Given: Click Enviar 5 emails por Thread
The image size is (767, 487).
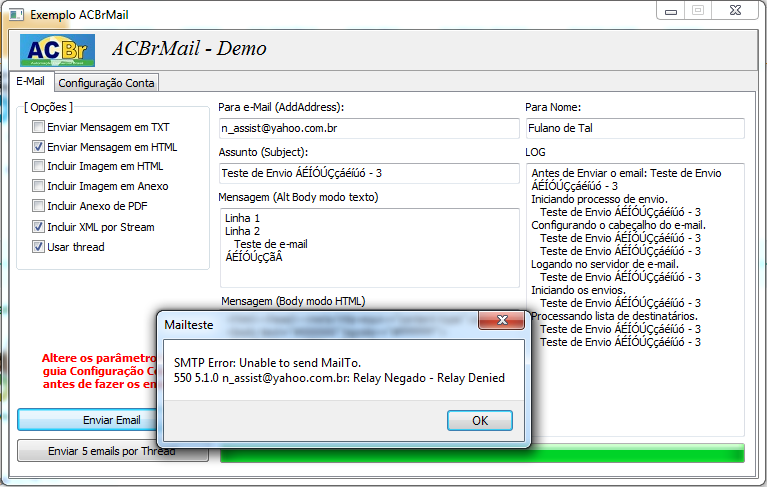Looking at the screenshot, I should (113, 451).
